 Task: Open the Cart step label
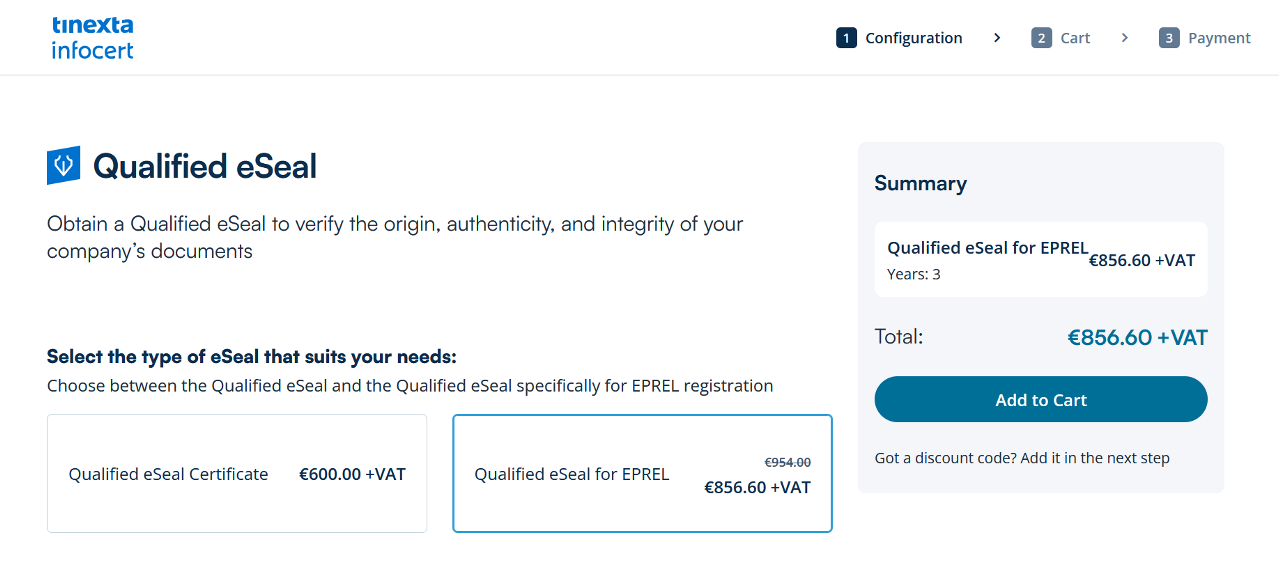1075,38
